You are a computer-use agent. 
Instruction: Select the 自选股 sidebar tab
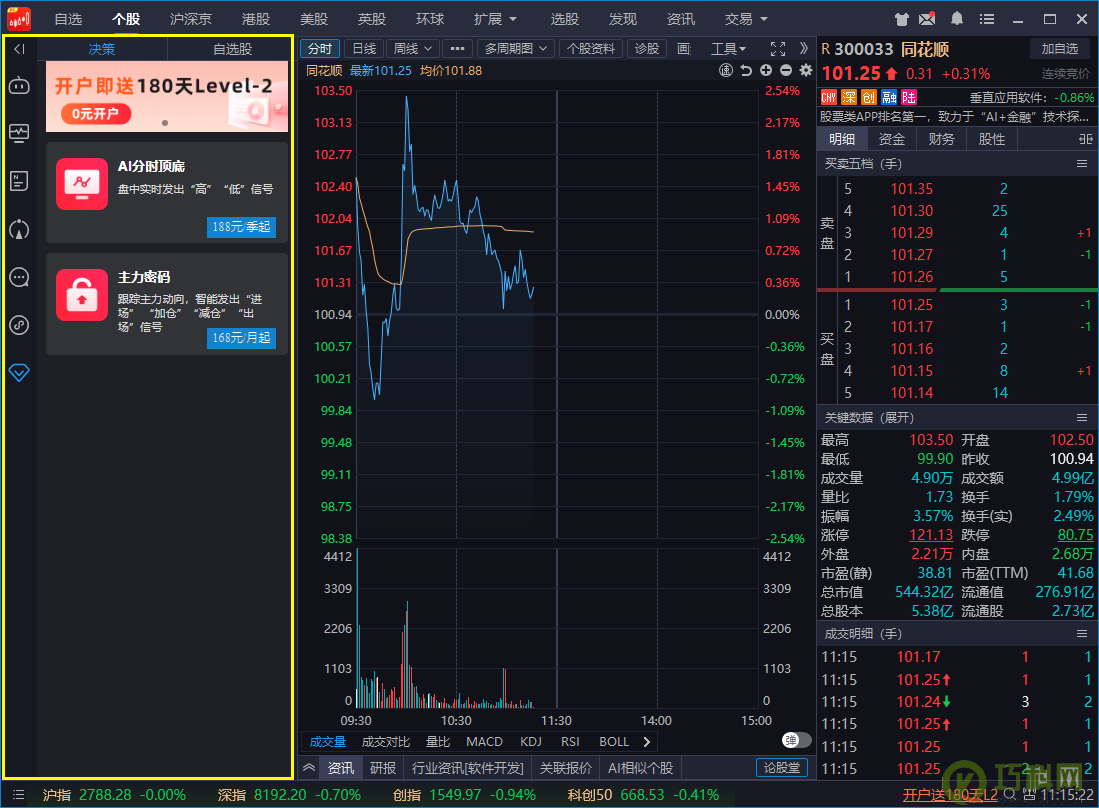pos(232,49)
